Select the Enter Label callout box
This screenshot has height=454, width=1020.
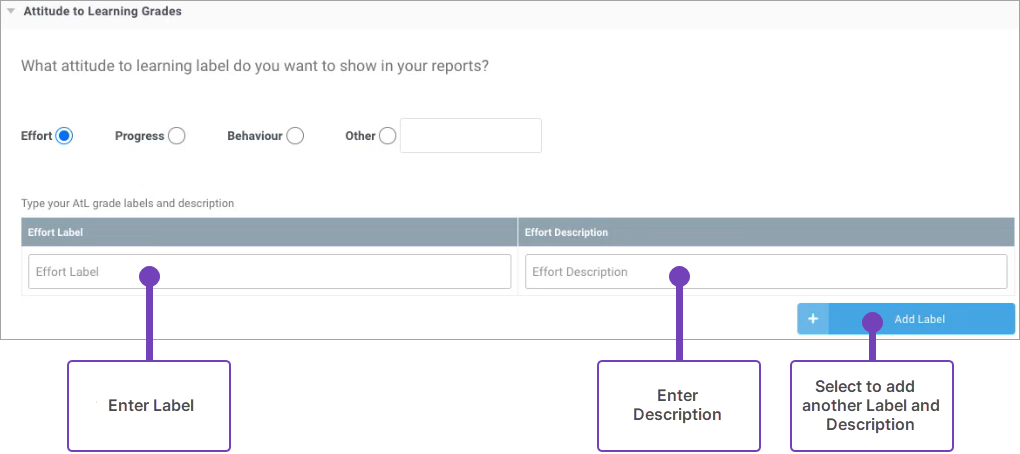149,405
